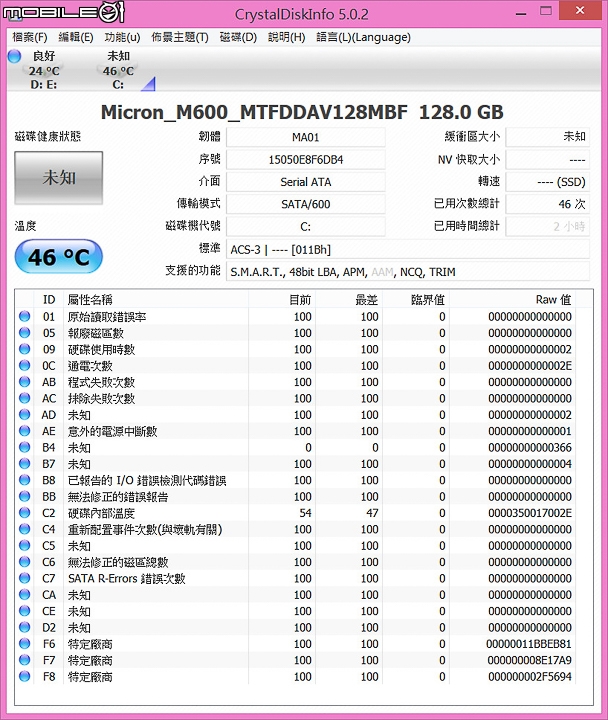Image resolution: width=608 pixels, height=720 pixels.
Task: Click the status dot for attribute B8
Action: click(x=25, y=480)
